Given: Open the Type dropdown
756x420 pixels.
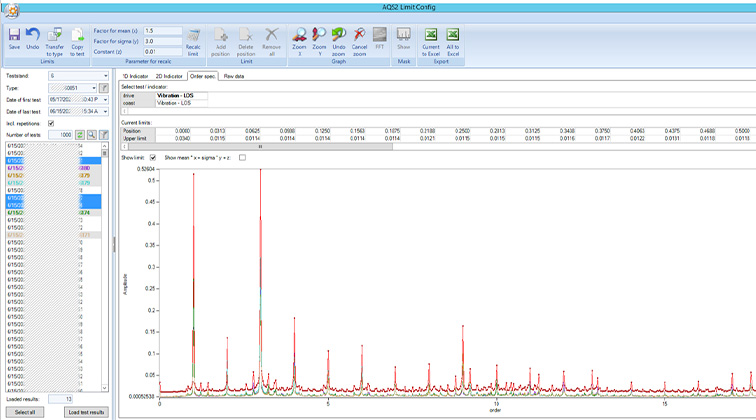Looking at the screenshot, I should point(94,88).
